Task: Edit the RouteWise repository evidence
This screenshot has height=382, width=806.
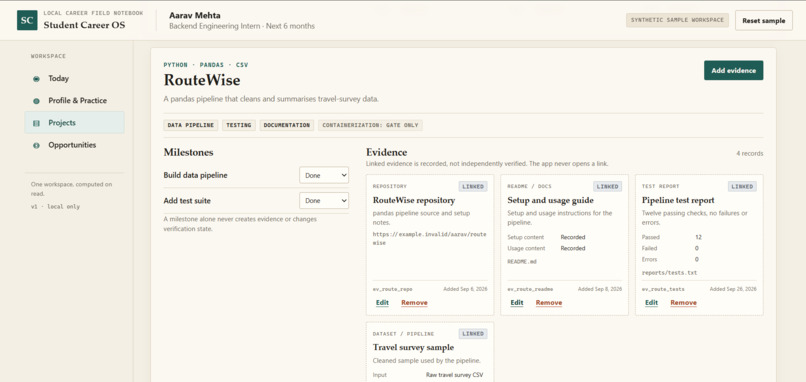Action: pyautogui.click(x=382, y=303)
